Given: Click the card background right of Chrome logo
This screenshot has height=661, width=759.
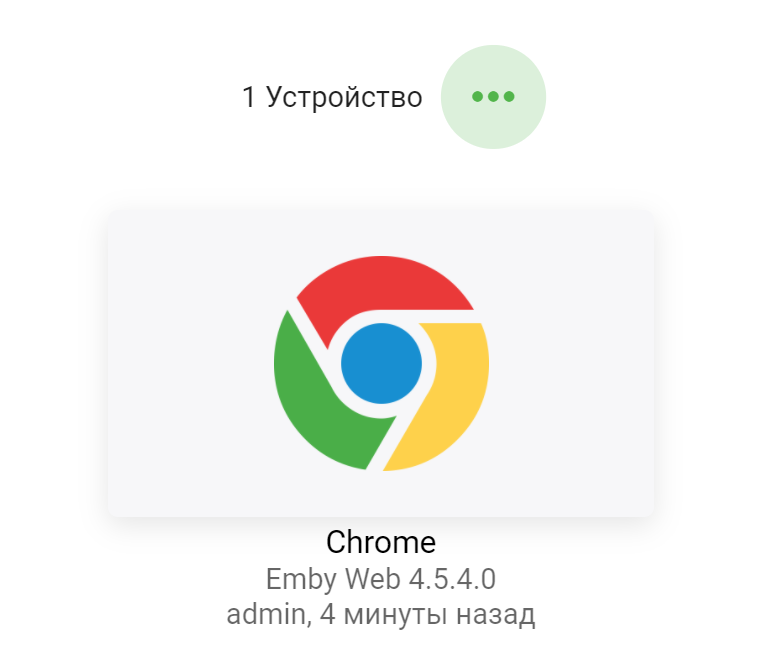Looking at the screenshot, I should click(x=571, y=363).
